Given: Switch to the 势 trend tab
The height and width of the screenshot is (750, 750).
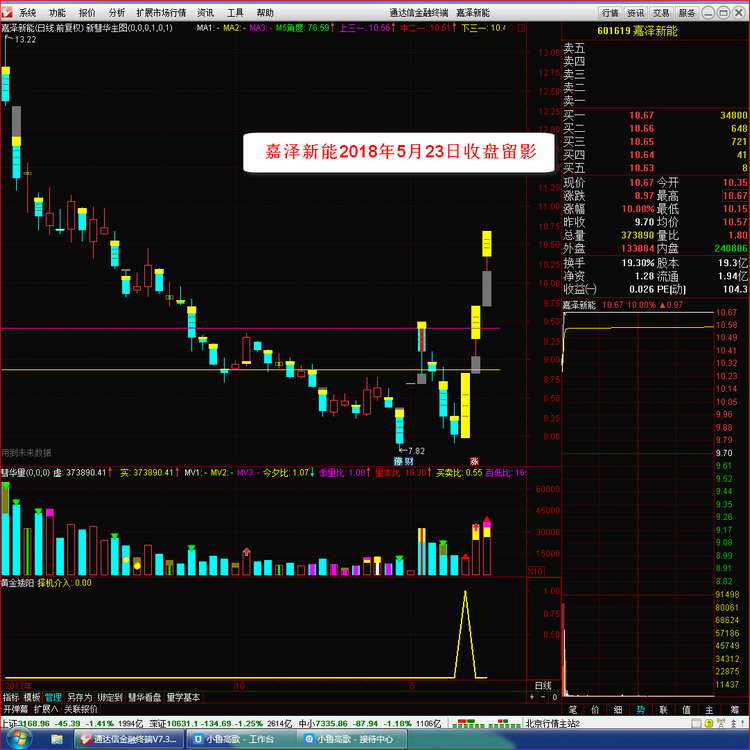Looking at the screenshot, I should (640, 710).
